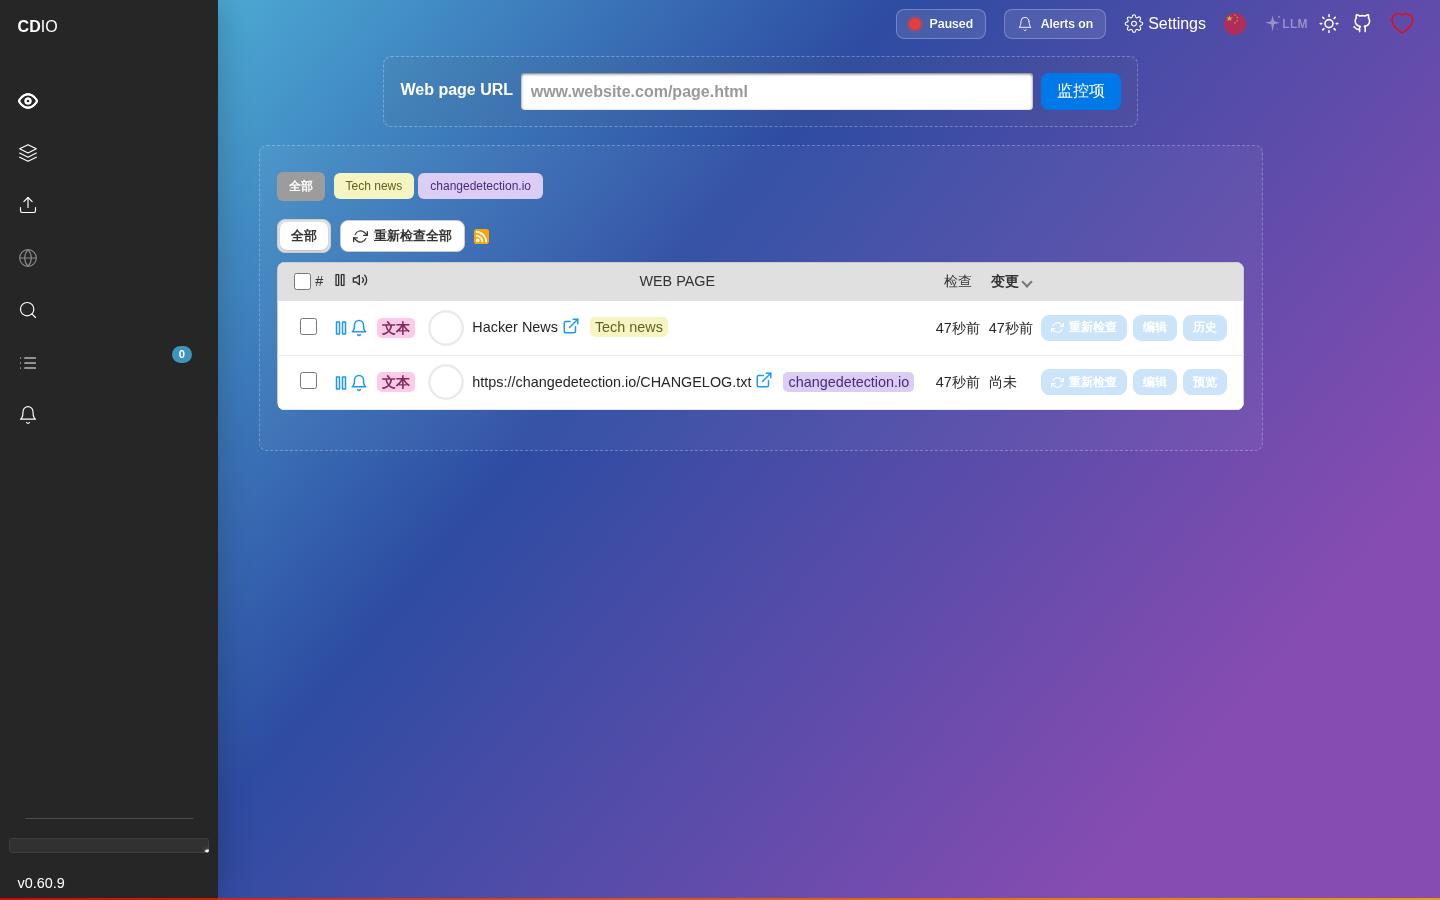Image resolution: width=1440 pixels, height=900 pixels.
Task: Sort by the WEB PAGE column header
Action: (677, 281)
